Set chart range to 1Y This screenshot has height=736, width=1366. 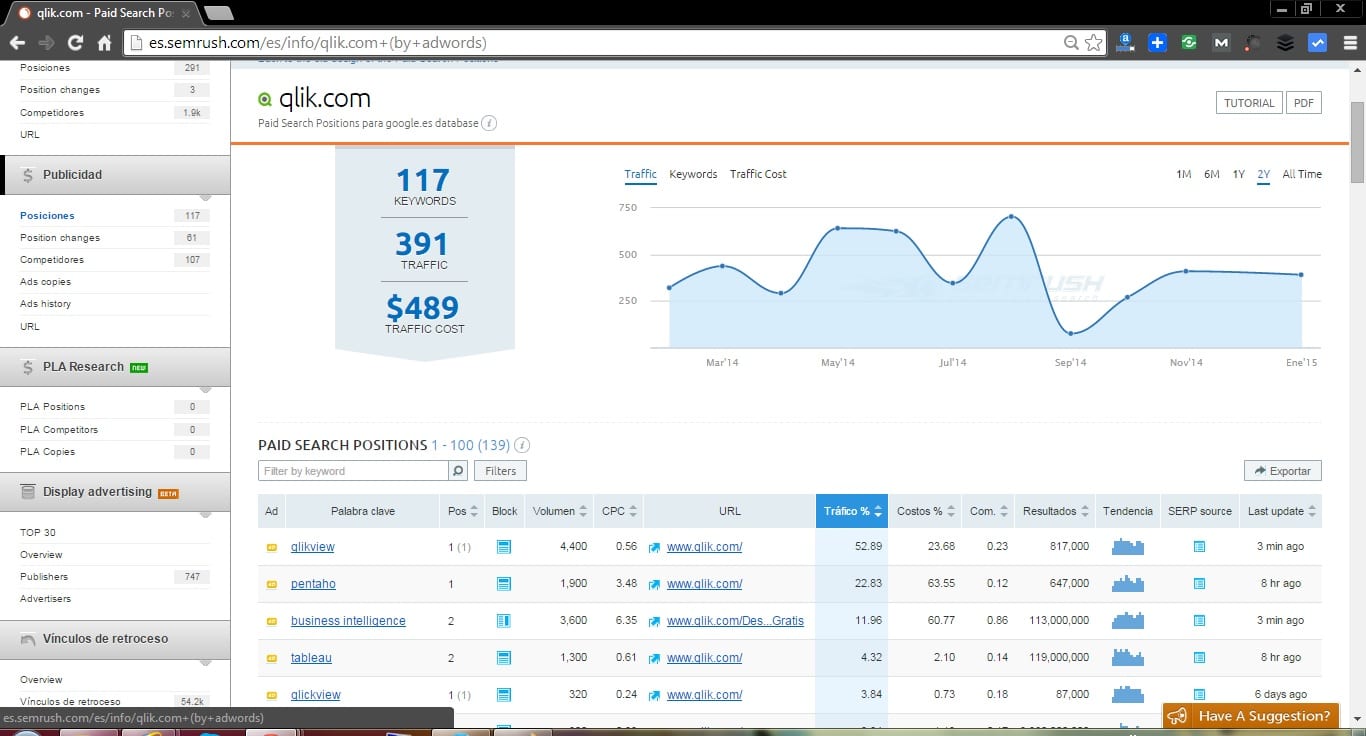coord(1238,174)
